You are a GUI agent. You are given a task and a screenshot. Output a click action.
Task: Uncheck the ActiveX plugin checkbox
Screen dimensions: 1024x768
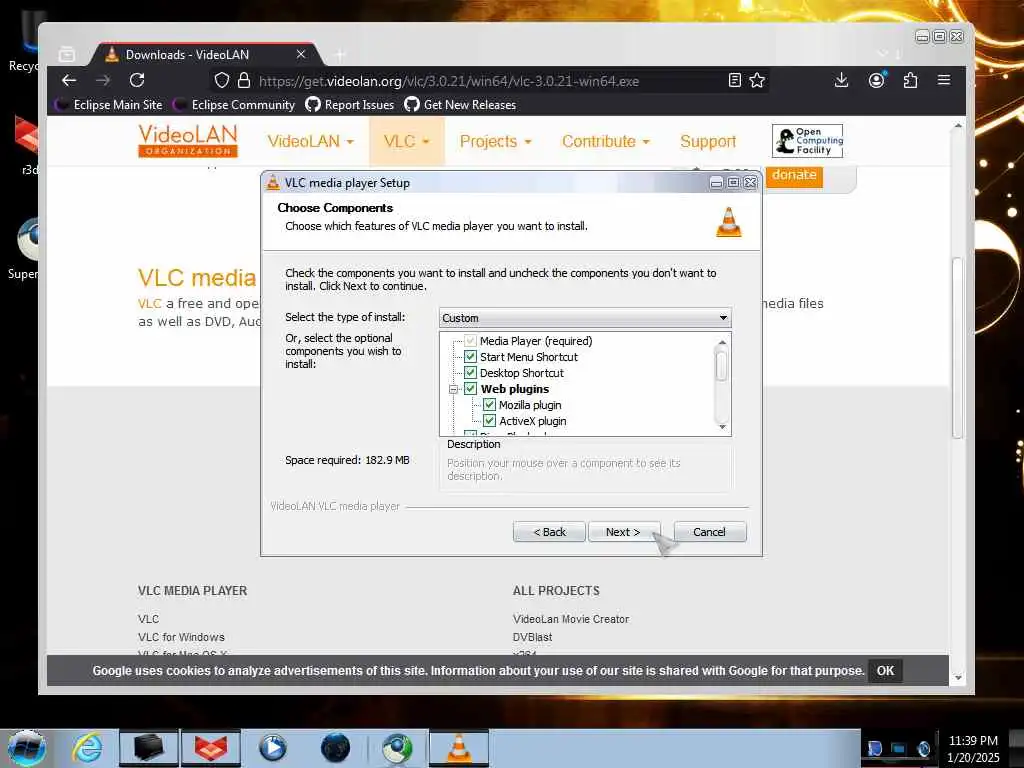(489, 421)
